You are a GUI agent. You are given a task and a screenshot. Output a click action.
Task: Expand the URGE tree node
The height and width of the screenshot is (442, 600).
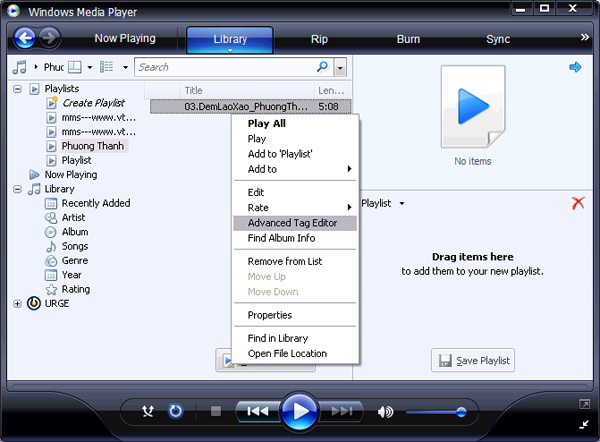(x=17, y=303)
